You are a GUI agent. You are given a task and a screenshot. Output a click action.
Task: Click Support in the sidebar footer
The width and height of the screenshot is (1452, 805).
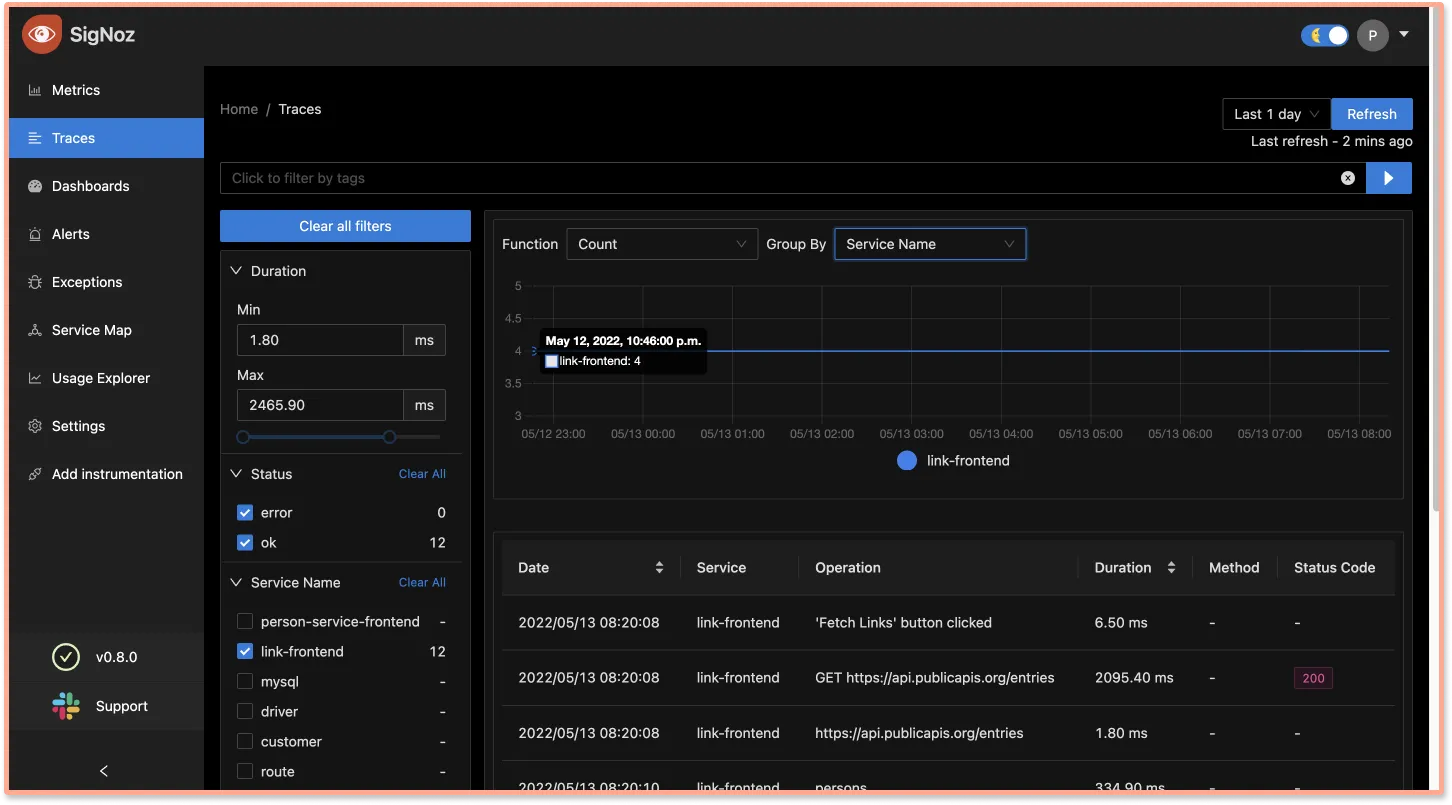(122, 706)
